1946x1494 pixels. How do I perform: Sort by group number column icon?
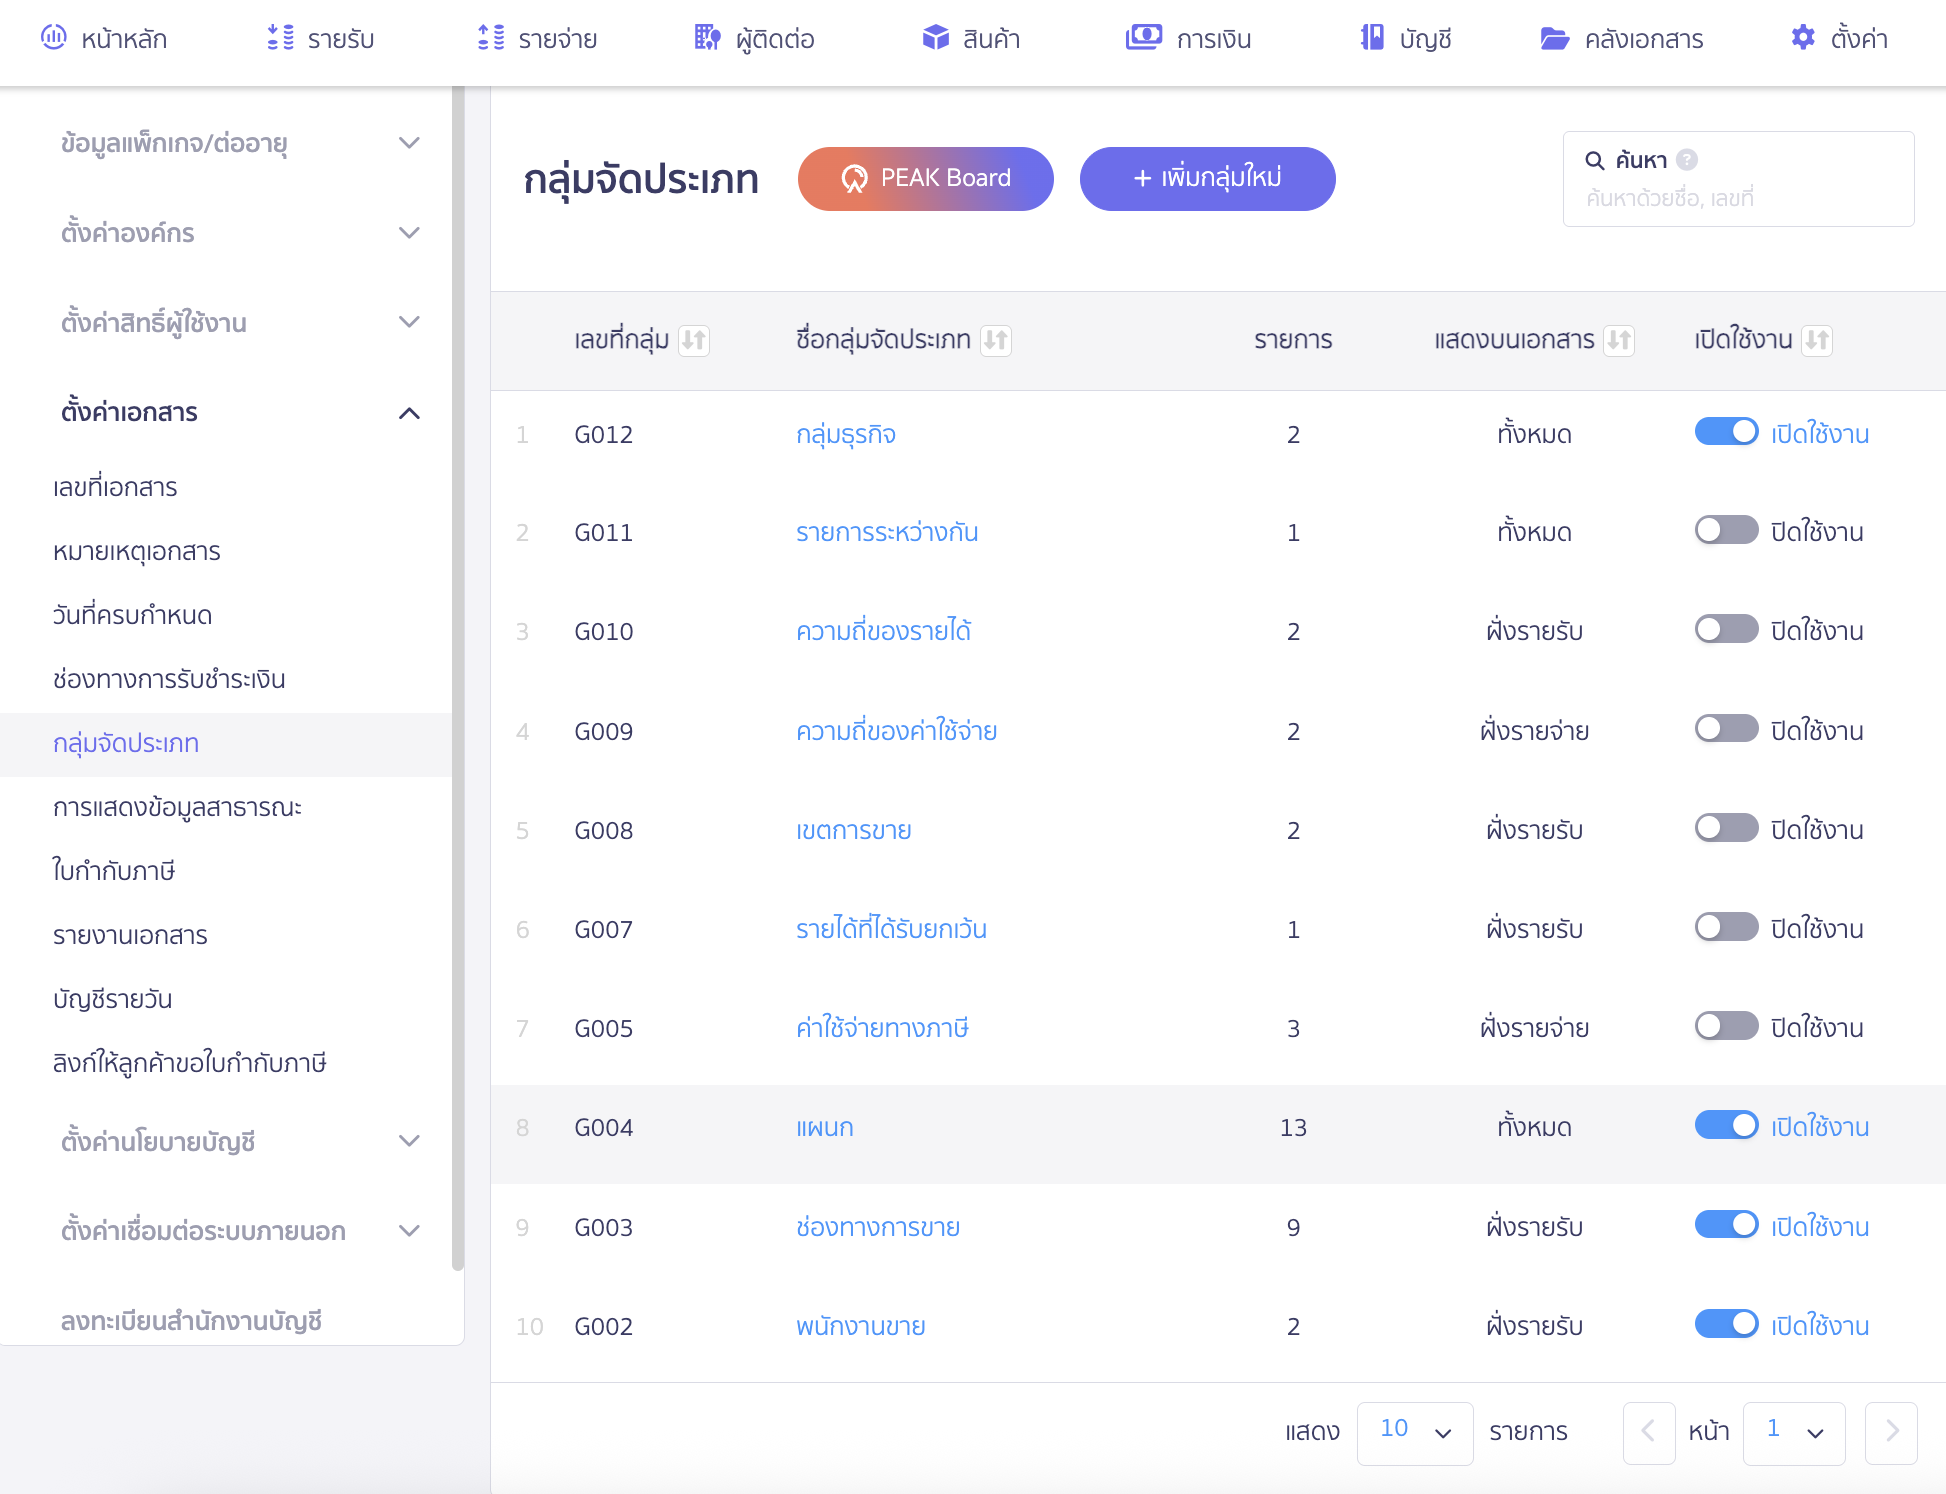[693, 340]
